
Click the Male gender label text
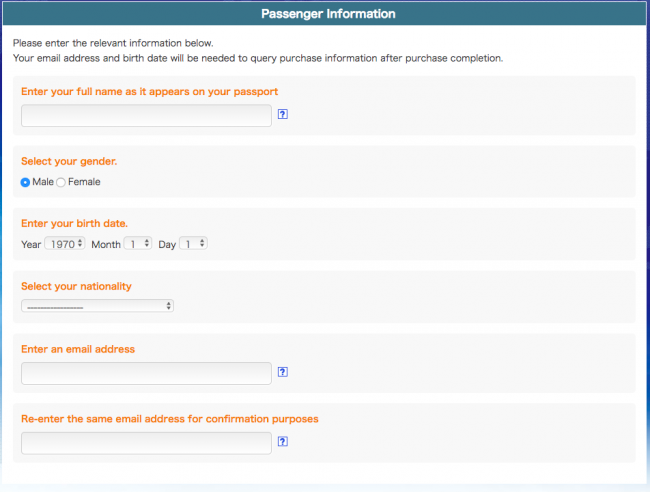coord(43,182)
